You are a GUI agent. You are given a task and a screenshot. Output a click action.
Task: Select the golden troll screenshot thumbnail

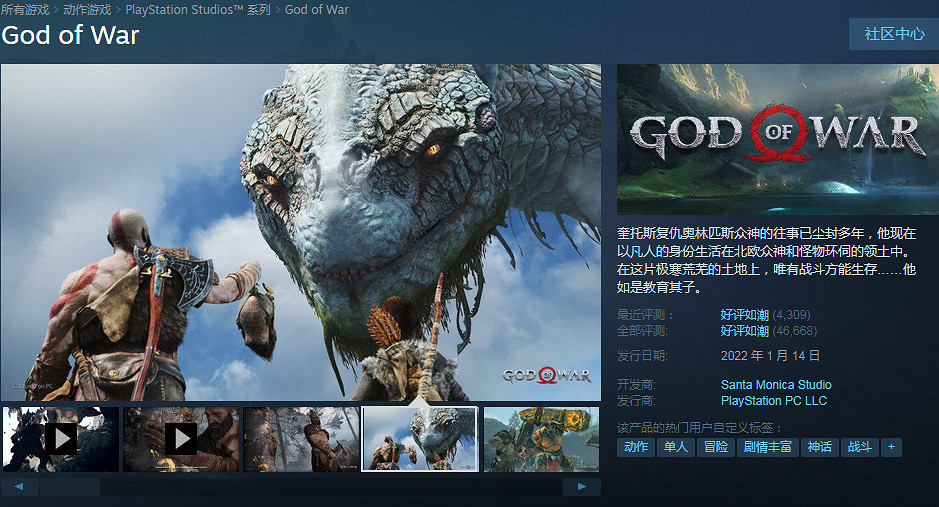541,439
